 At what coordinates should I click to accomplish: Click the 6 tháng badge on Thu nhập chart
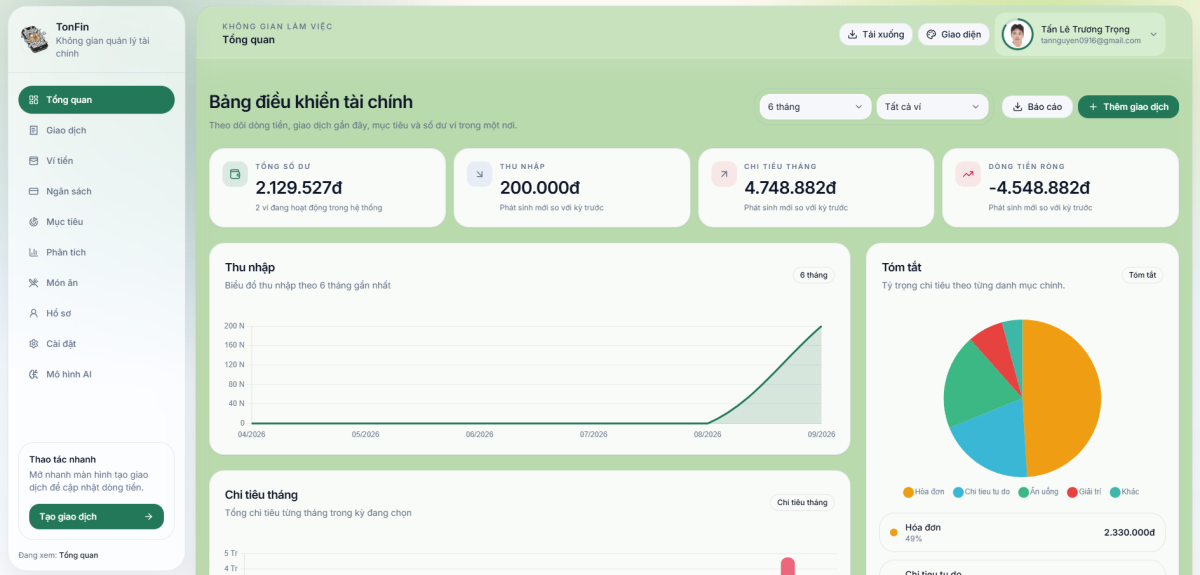[x=814, y=275]
